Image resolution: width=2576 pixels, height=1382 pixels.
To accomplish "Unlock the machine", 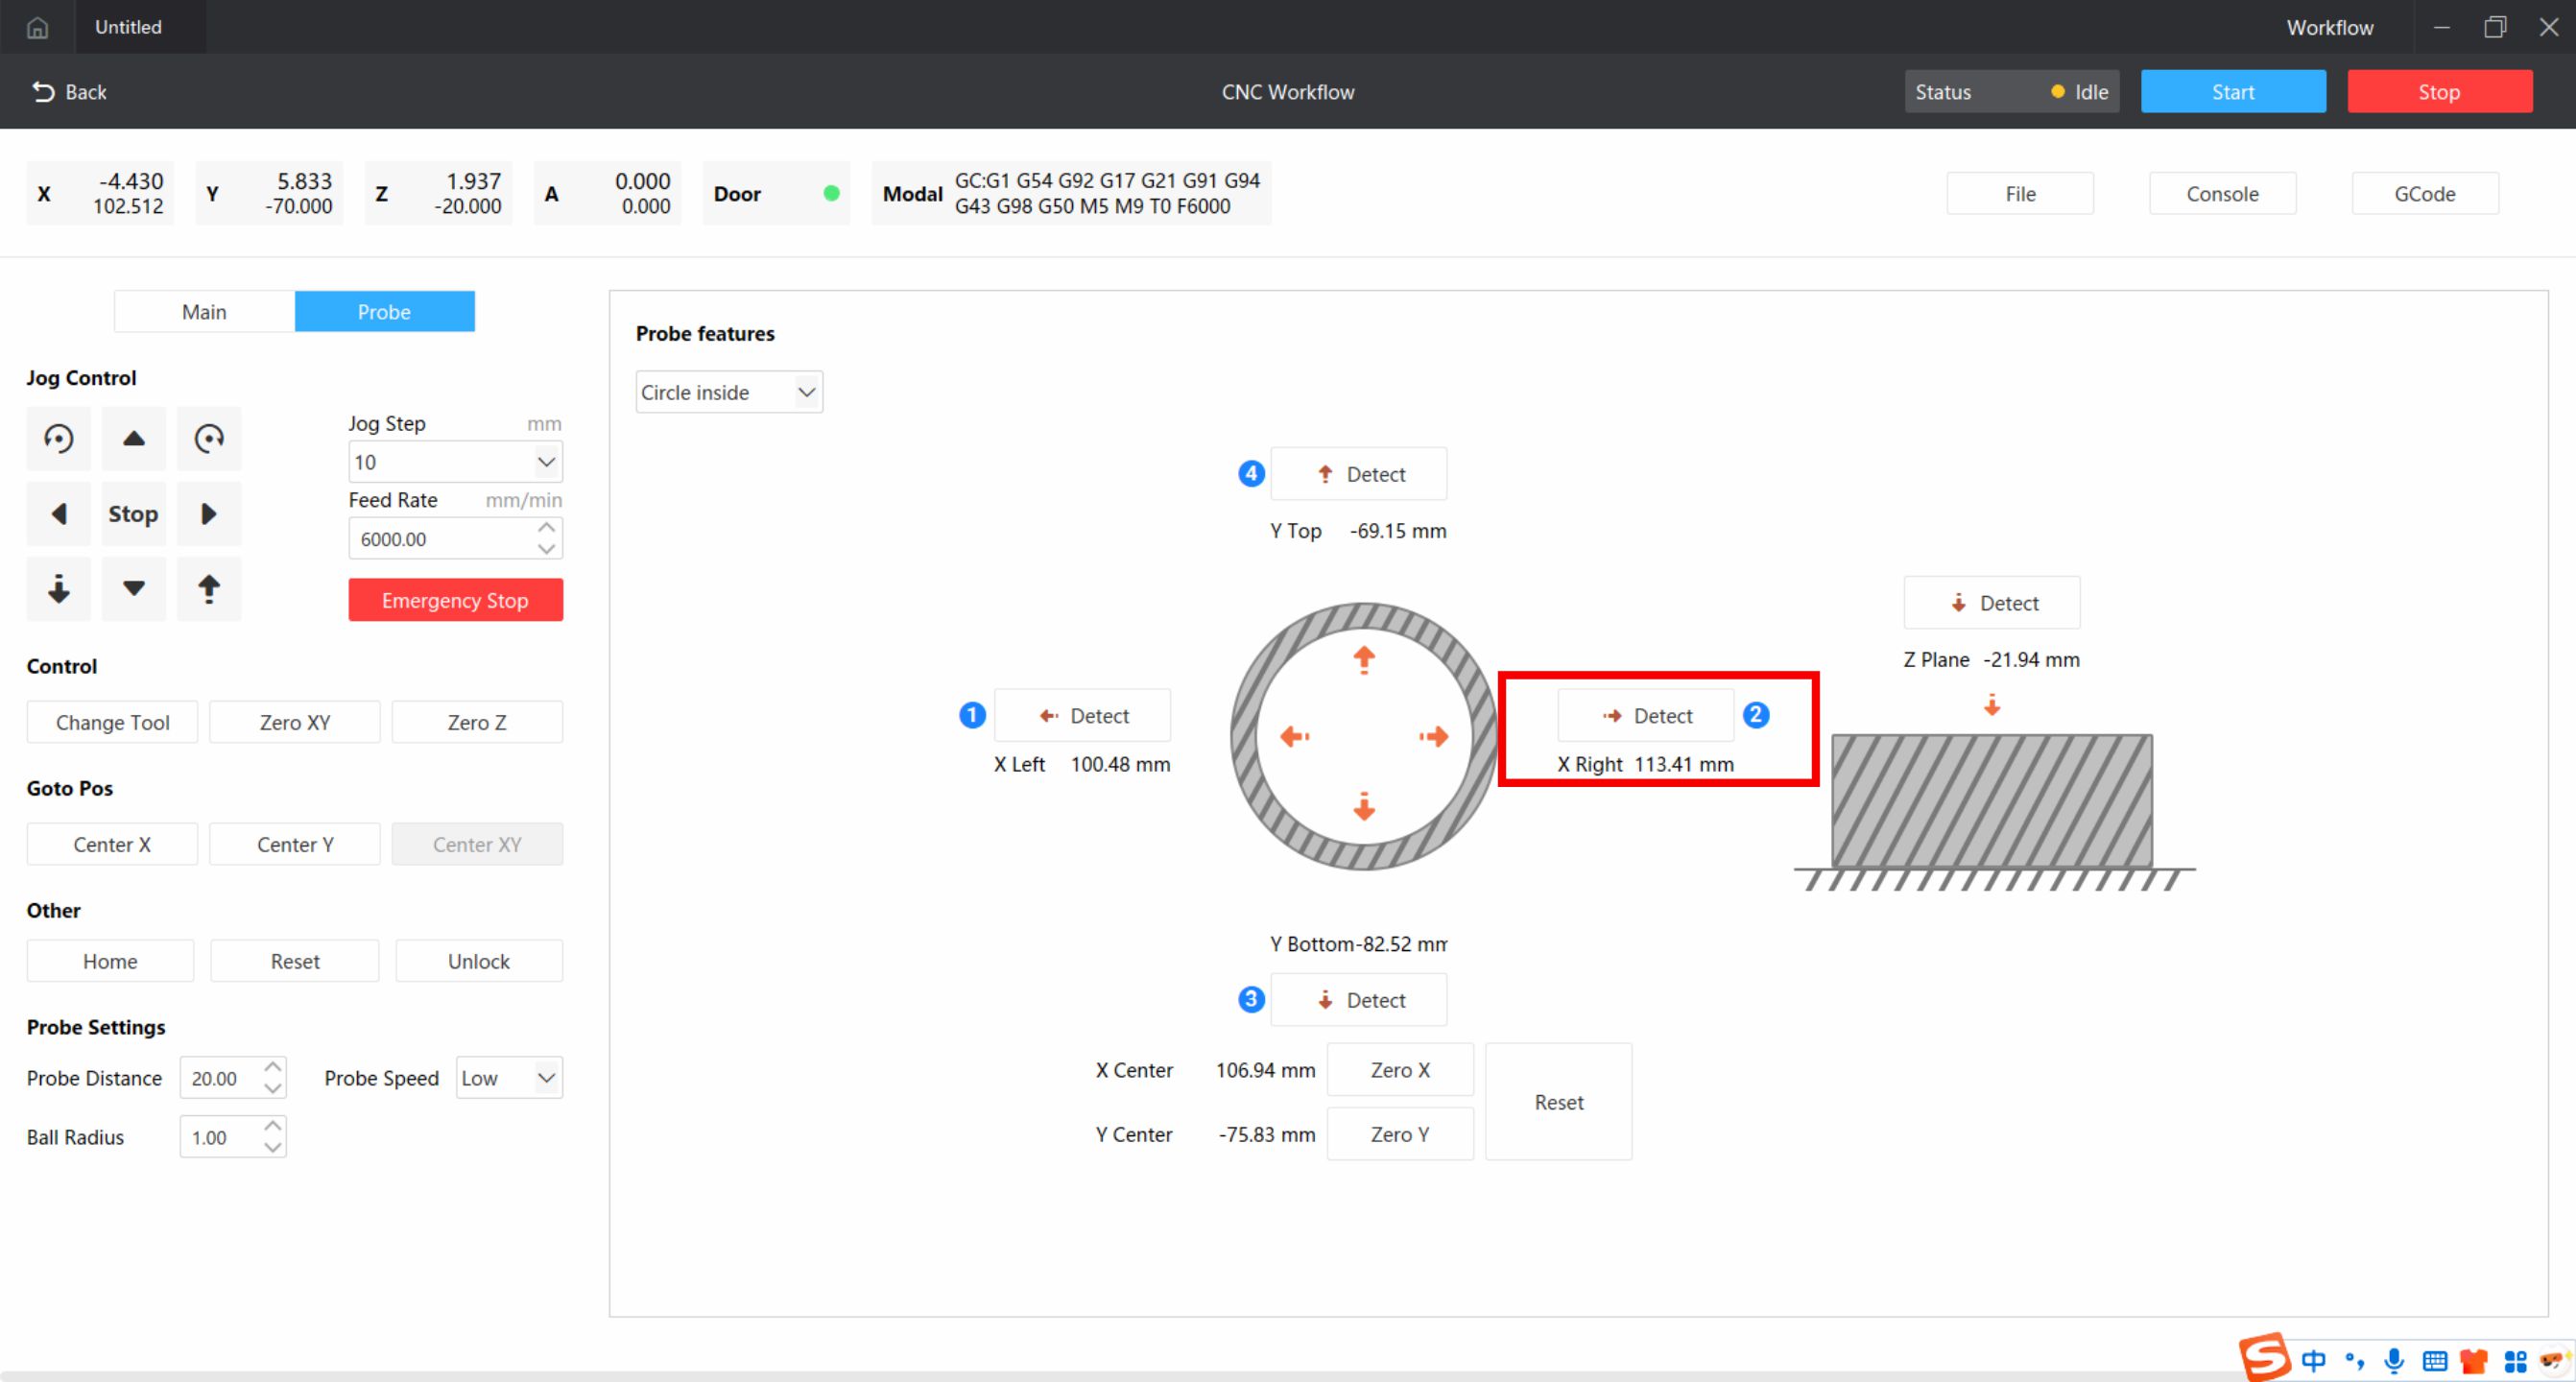I will pos(479,960).
